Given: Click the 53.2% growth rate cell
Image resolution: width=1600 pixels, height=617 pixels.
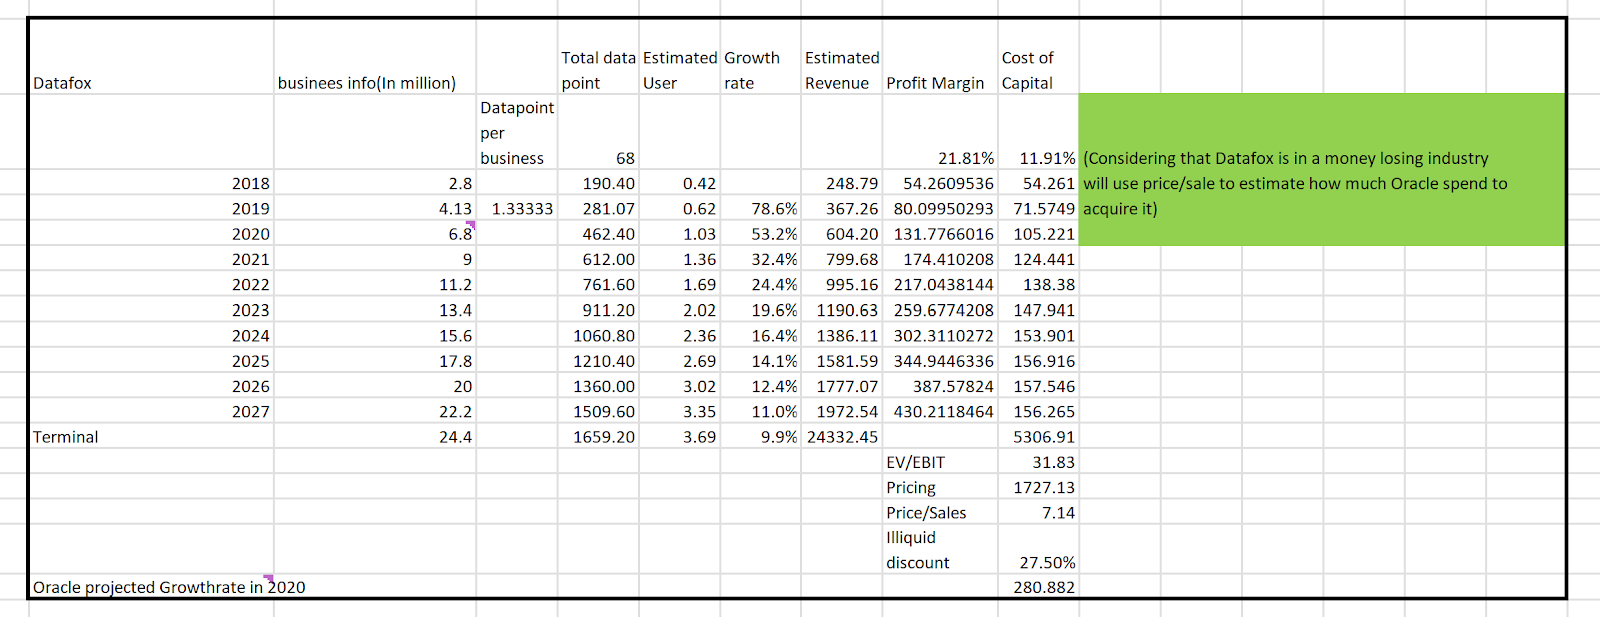Looking at the screenshot, I should pyautogui.click(x=761, y=234).
